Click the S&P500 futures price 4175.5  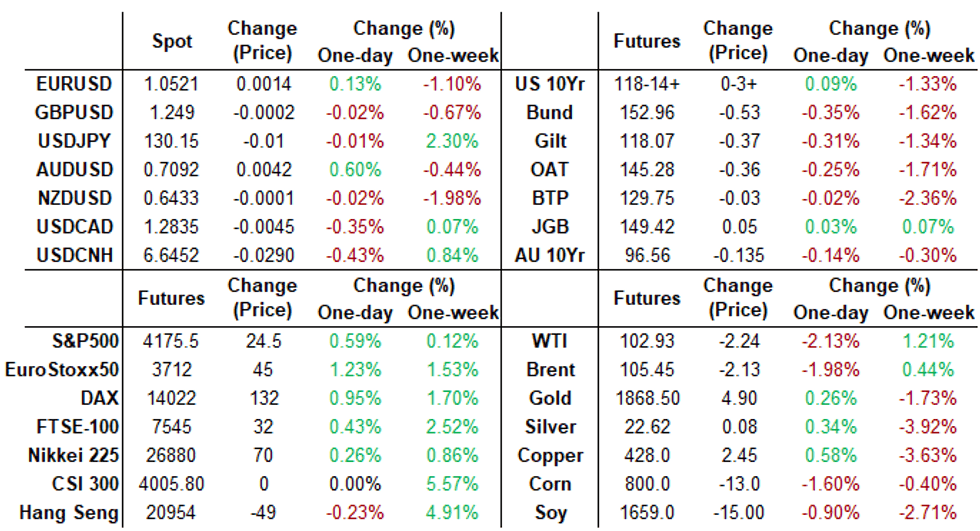coord(171,341)
